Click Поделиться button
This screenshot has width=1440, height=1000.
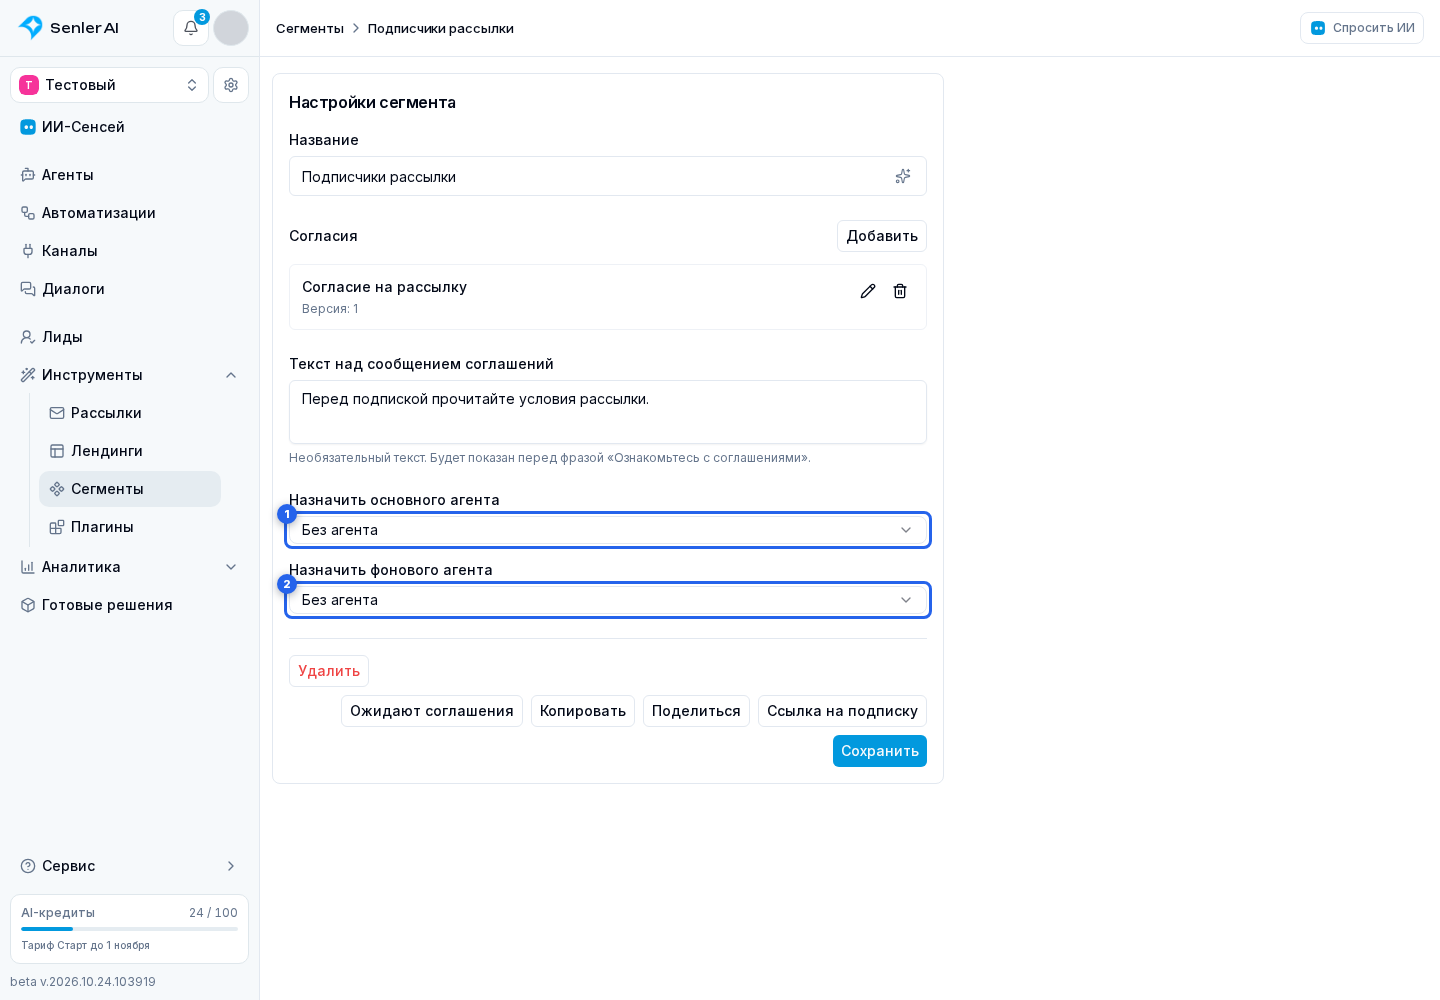(x=696, y=711)
